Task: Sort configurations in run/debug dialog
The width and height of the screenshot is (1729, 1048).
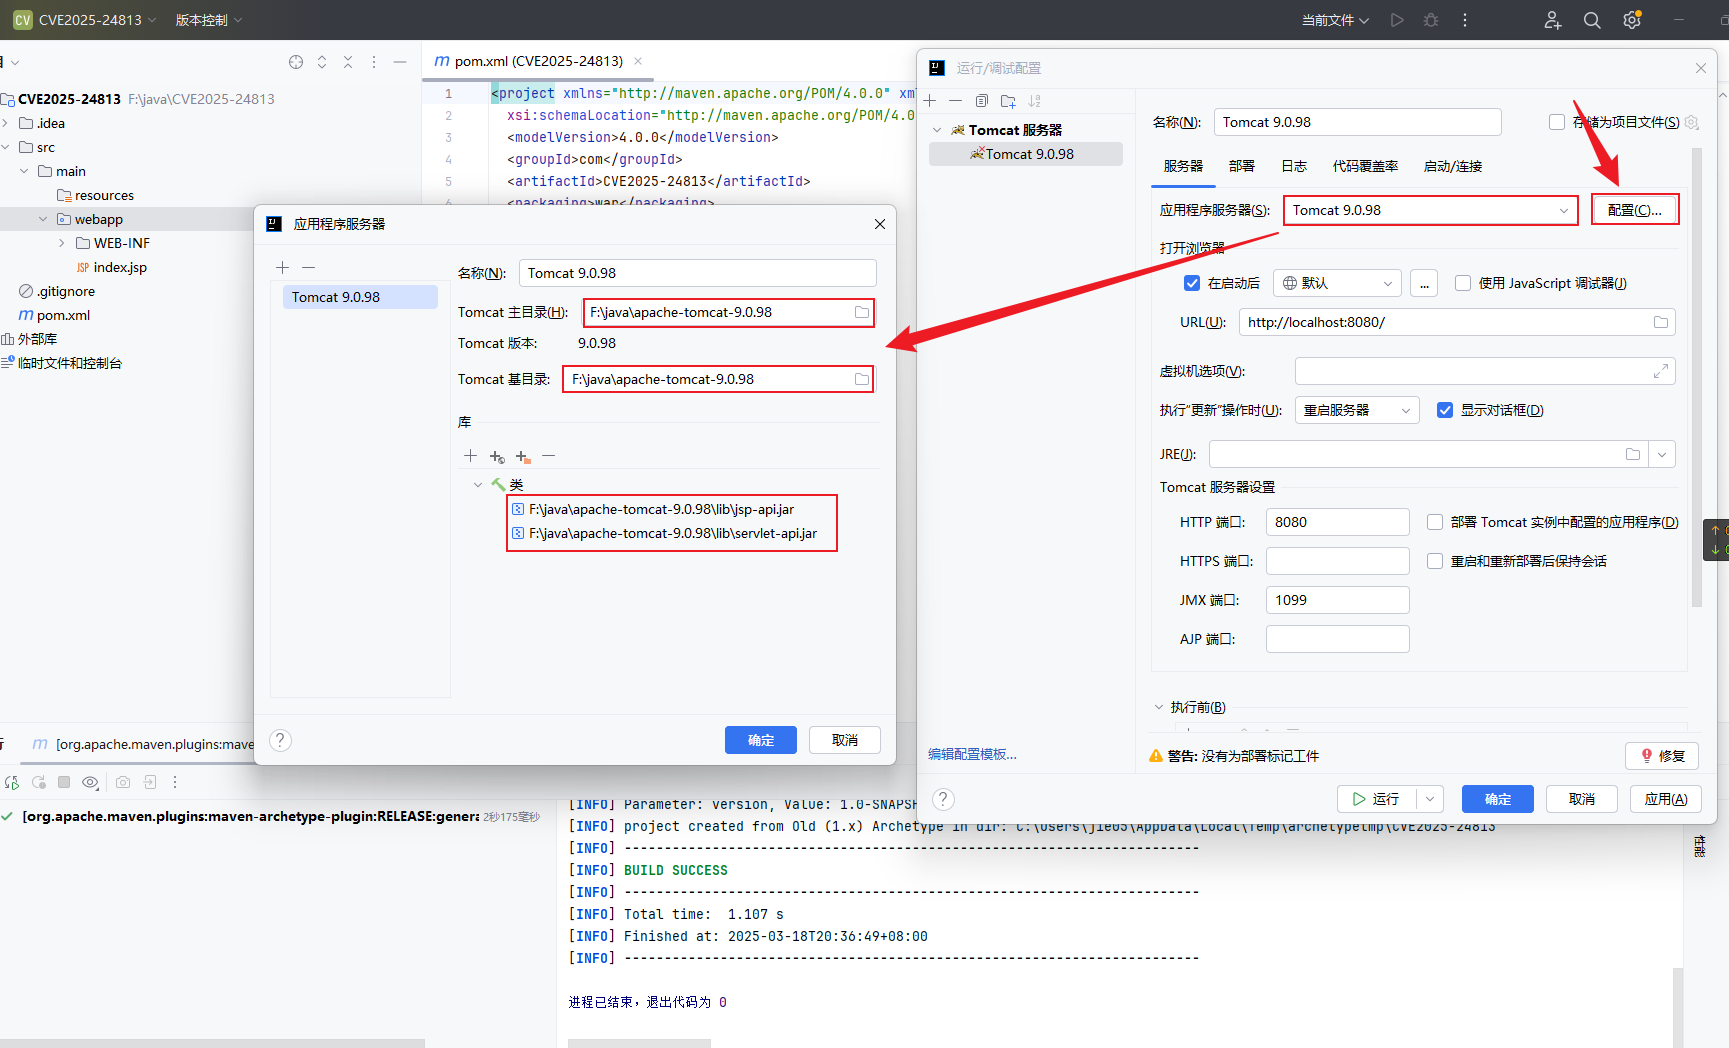Action: click(1035, 101)
